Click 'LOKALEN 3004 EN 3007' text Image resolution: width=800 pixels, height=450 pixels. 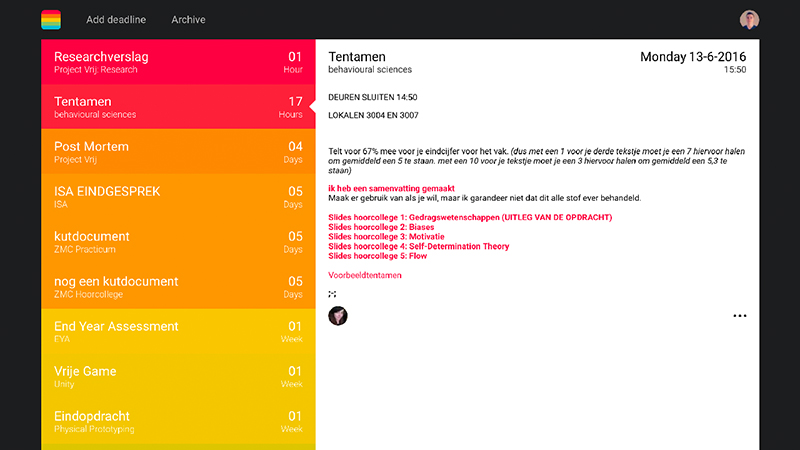[x=373, y=115]
